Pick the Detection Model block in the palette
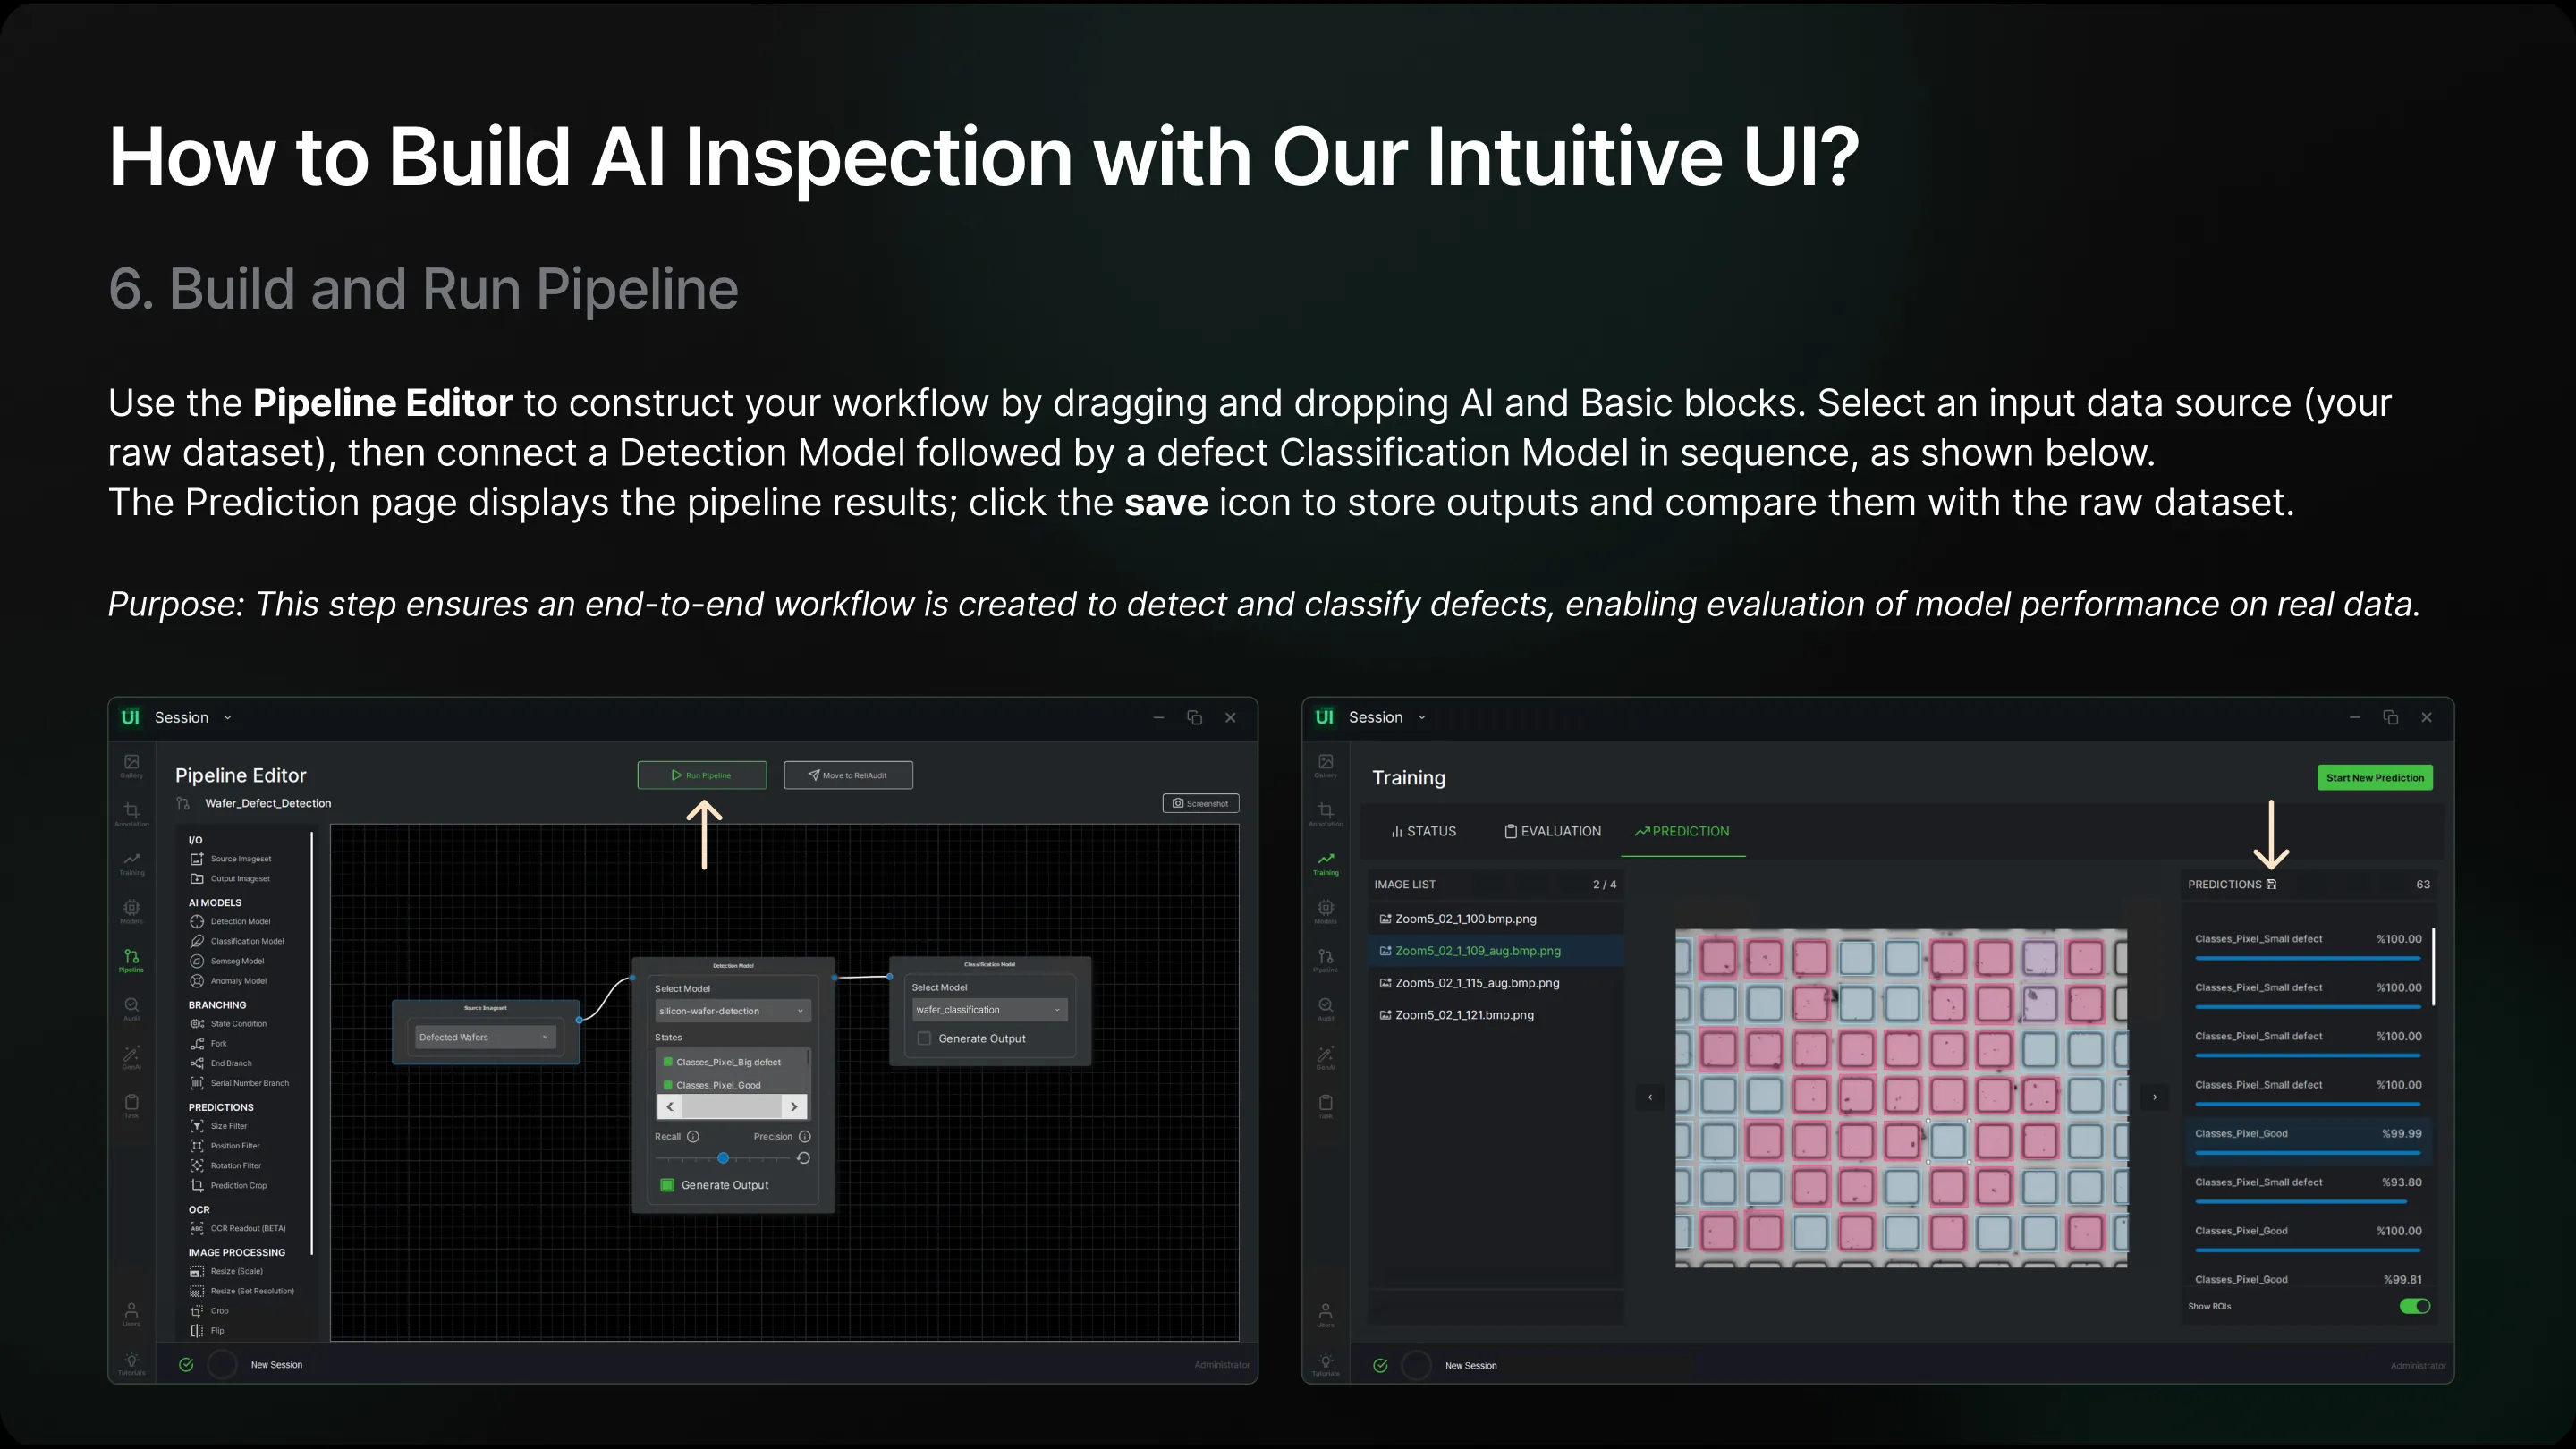The width and height of the screenshot is (2576, 1449). 230,921
